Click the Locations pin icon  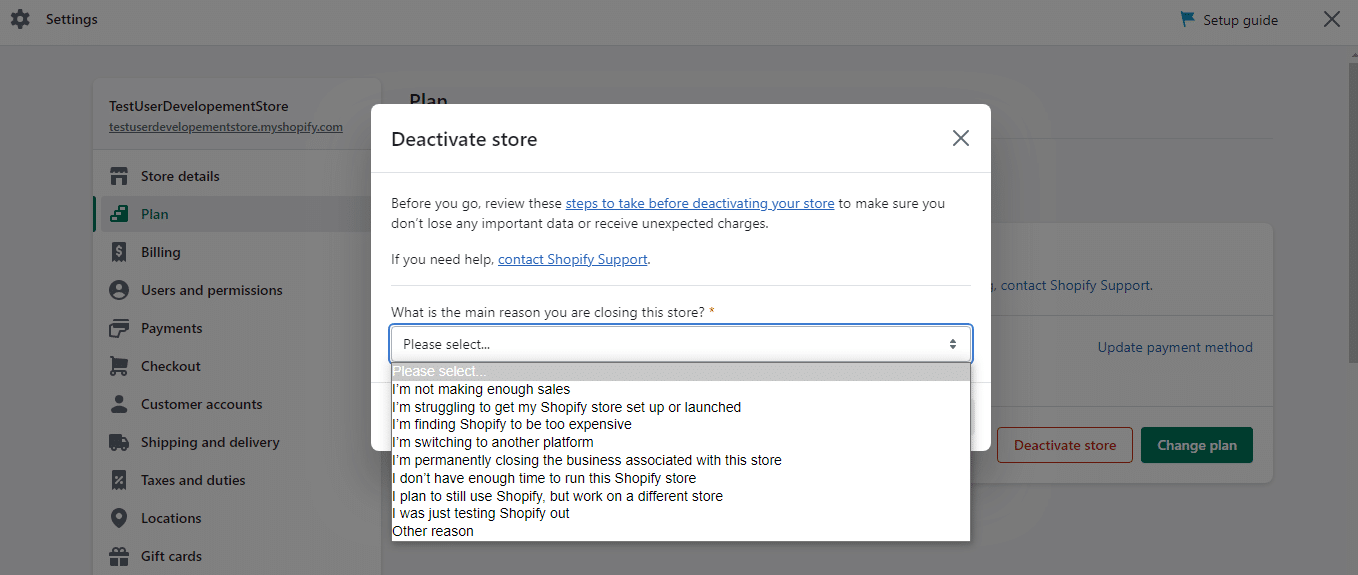[119, 518]
